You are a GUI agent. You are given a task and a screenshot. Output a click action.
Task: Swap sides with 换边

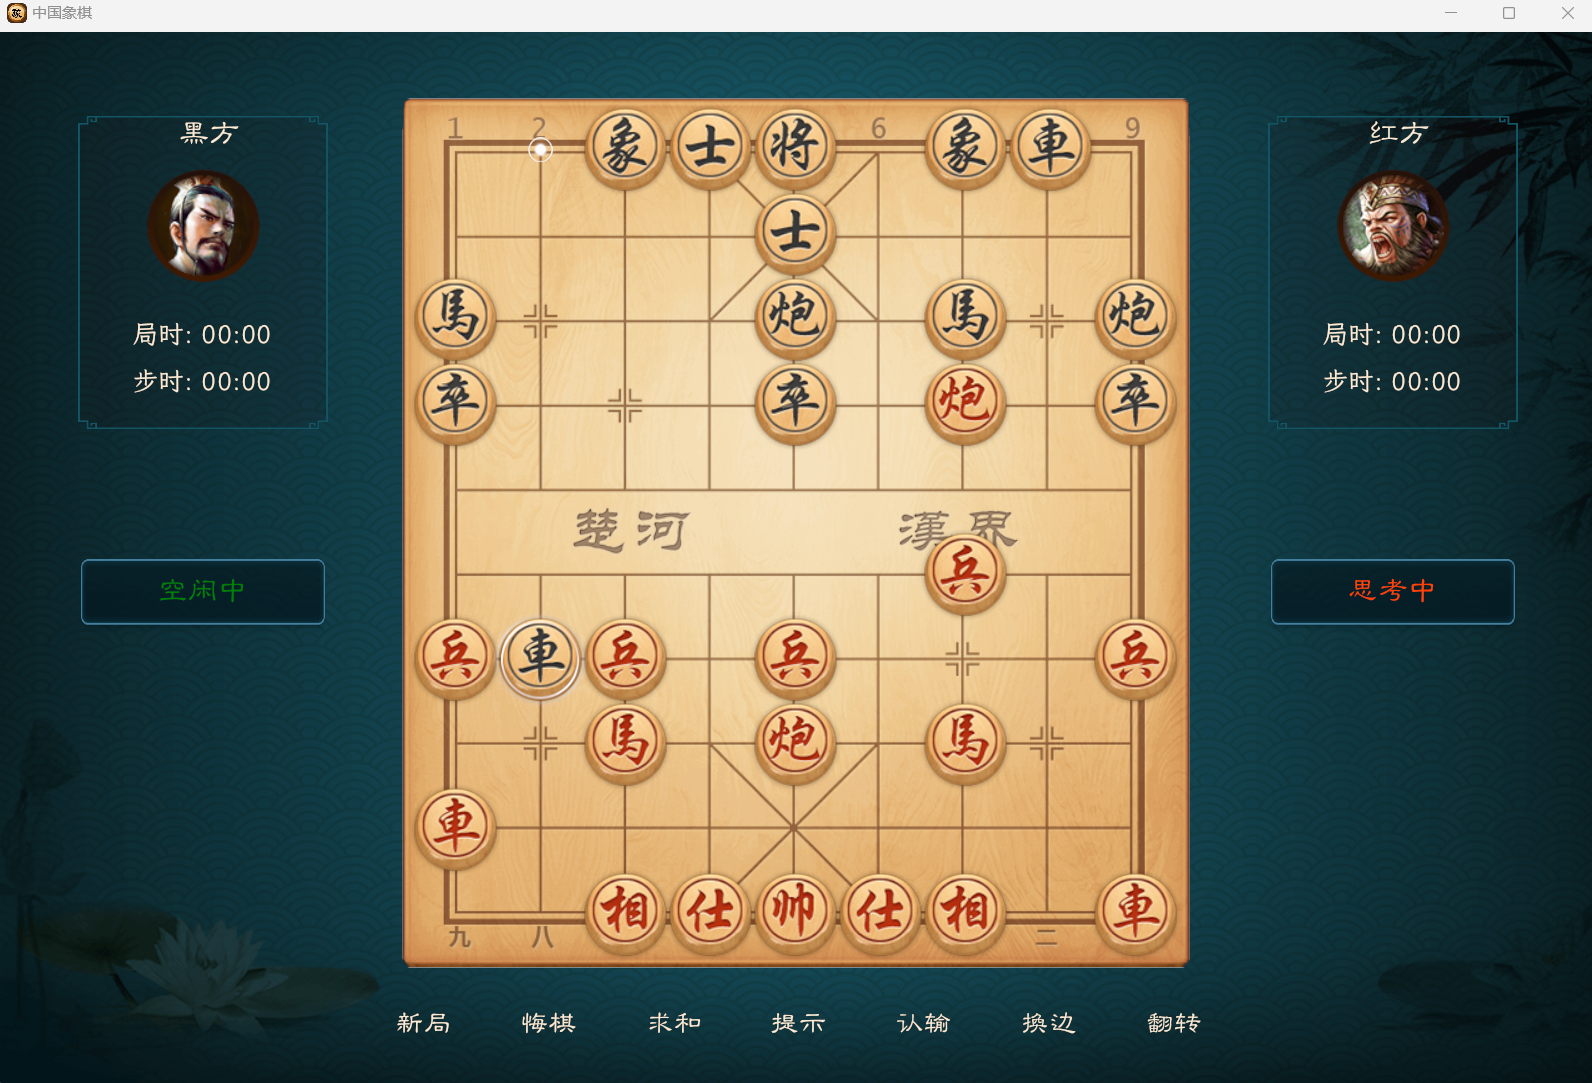(1048, 1023)
